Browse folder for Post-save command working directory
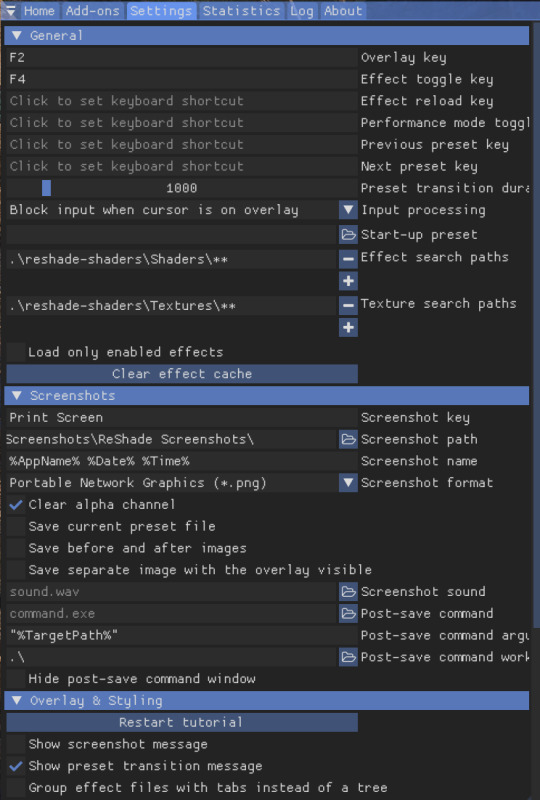 (x=348, y=657)
